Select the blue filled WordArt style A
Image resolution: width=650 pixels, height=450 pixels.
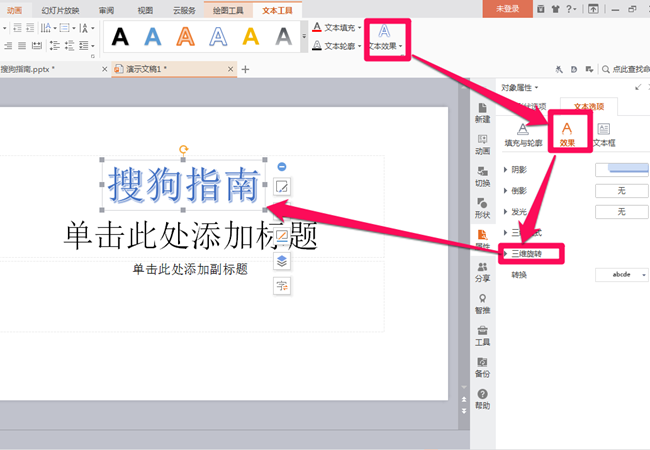point(153,36)
